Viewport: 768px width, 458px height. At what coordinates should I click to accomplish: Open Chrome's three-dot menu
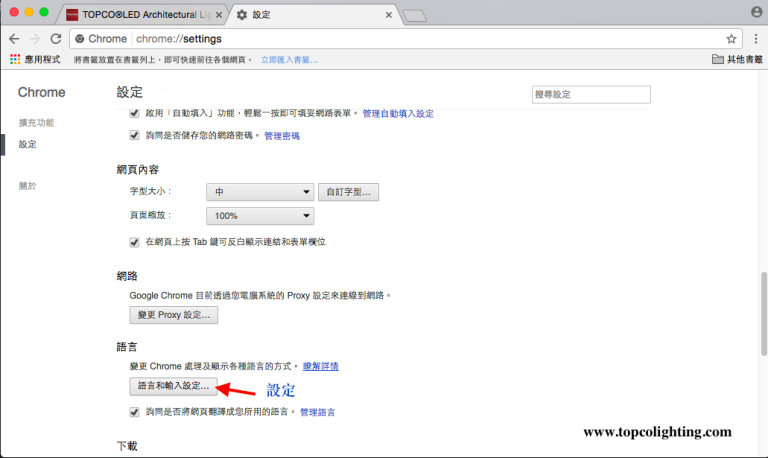[x=756, y=39]
